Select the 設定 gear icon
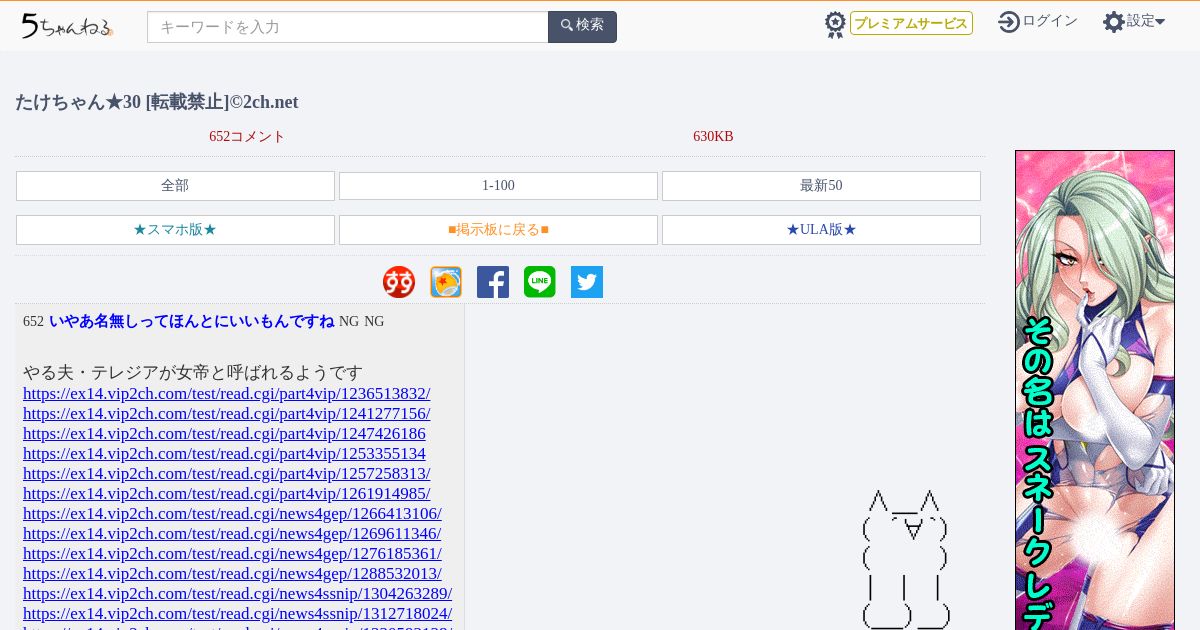This screenshot has height=630, width=1200. point(1113,22)
